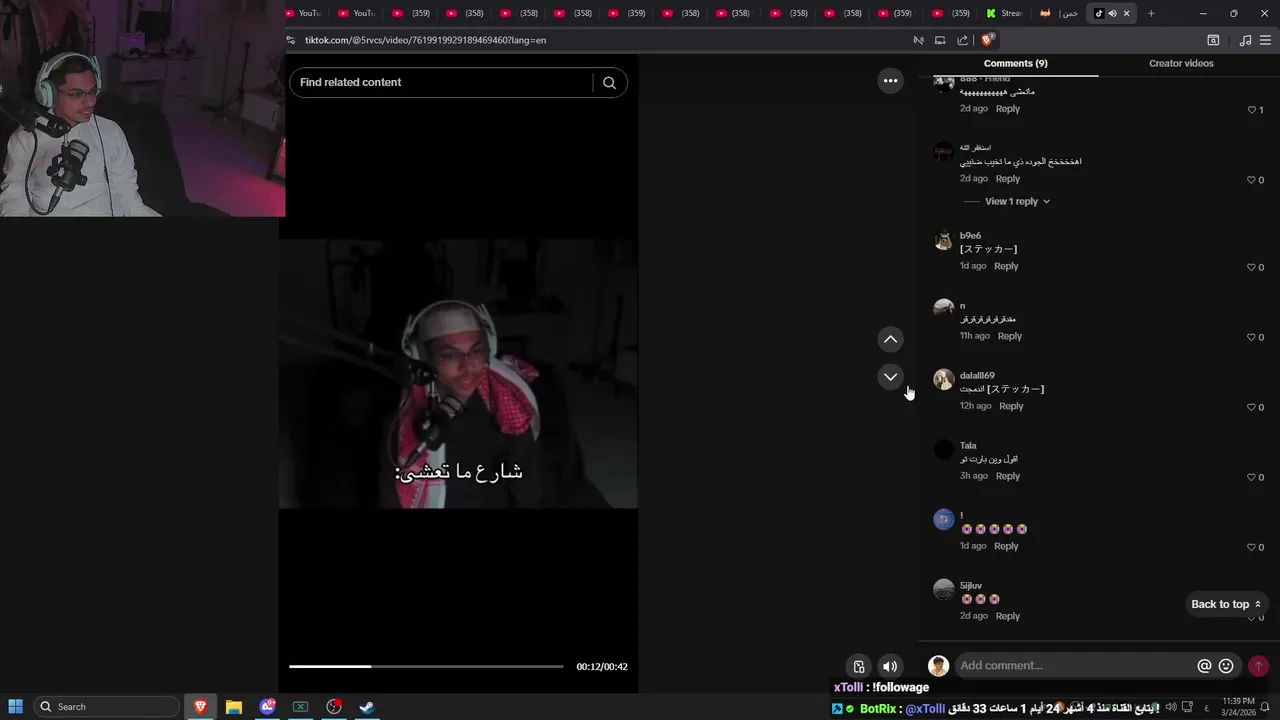This screenshot has height=720, width=1280.
Task: Click username 5ijluv
Action: coord(971,586)
